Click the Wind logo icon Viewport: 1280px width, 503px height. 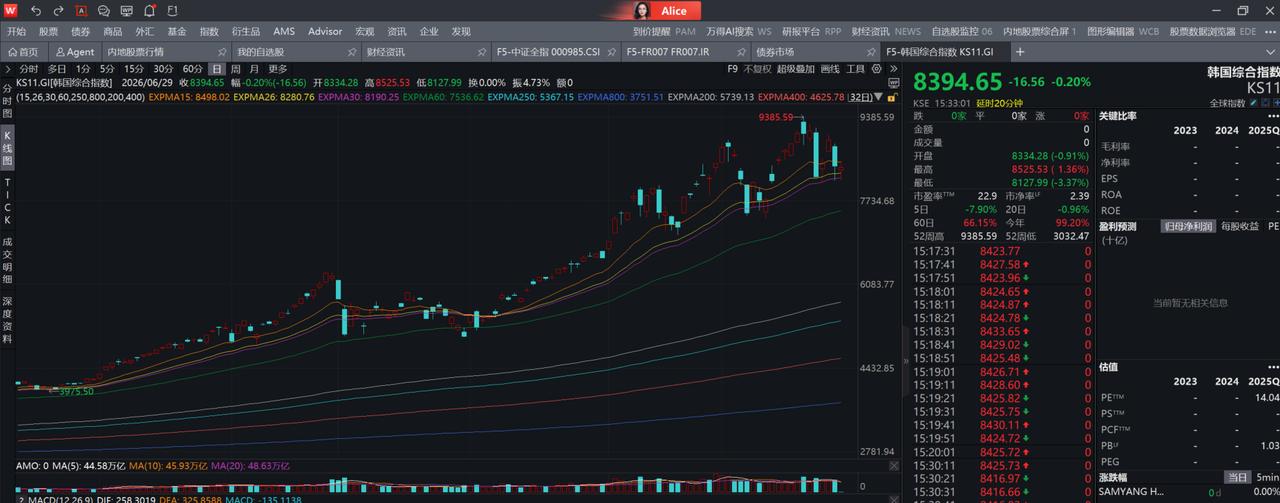coord(11,10)
